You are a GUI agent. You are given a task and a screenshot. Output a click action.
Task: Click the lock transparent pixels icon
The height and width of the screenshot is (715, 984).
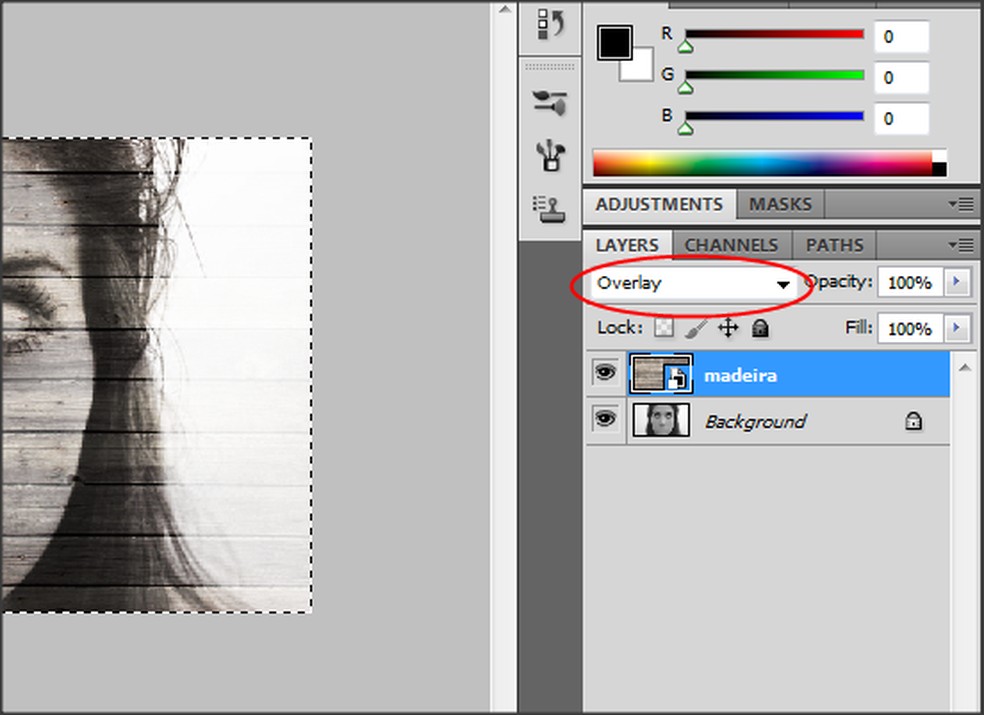[x=664, y=328]
